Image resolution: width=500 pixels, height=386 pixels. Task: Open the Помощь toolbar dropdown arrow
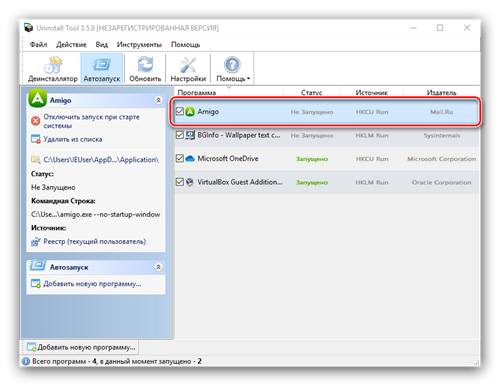[x=248, y=79]
